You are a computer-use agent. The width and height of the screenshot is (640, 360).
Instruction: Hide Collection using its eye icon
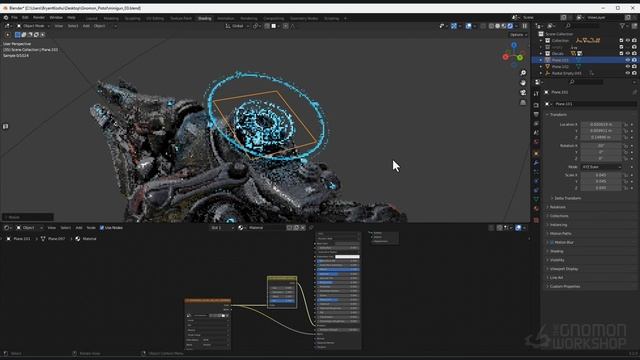628,40
